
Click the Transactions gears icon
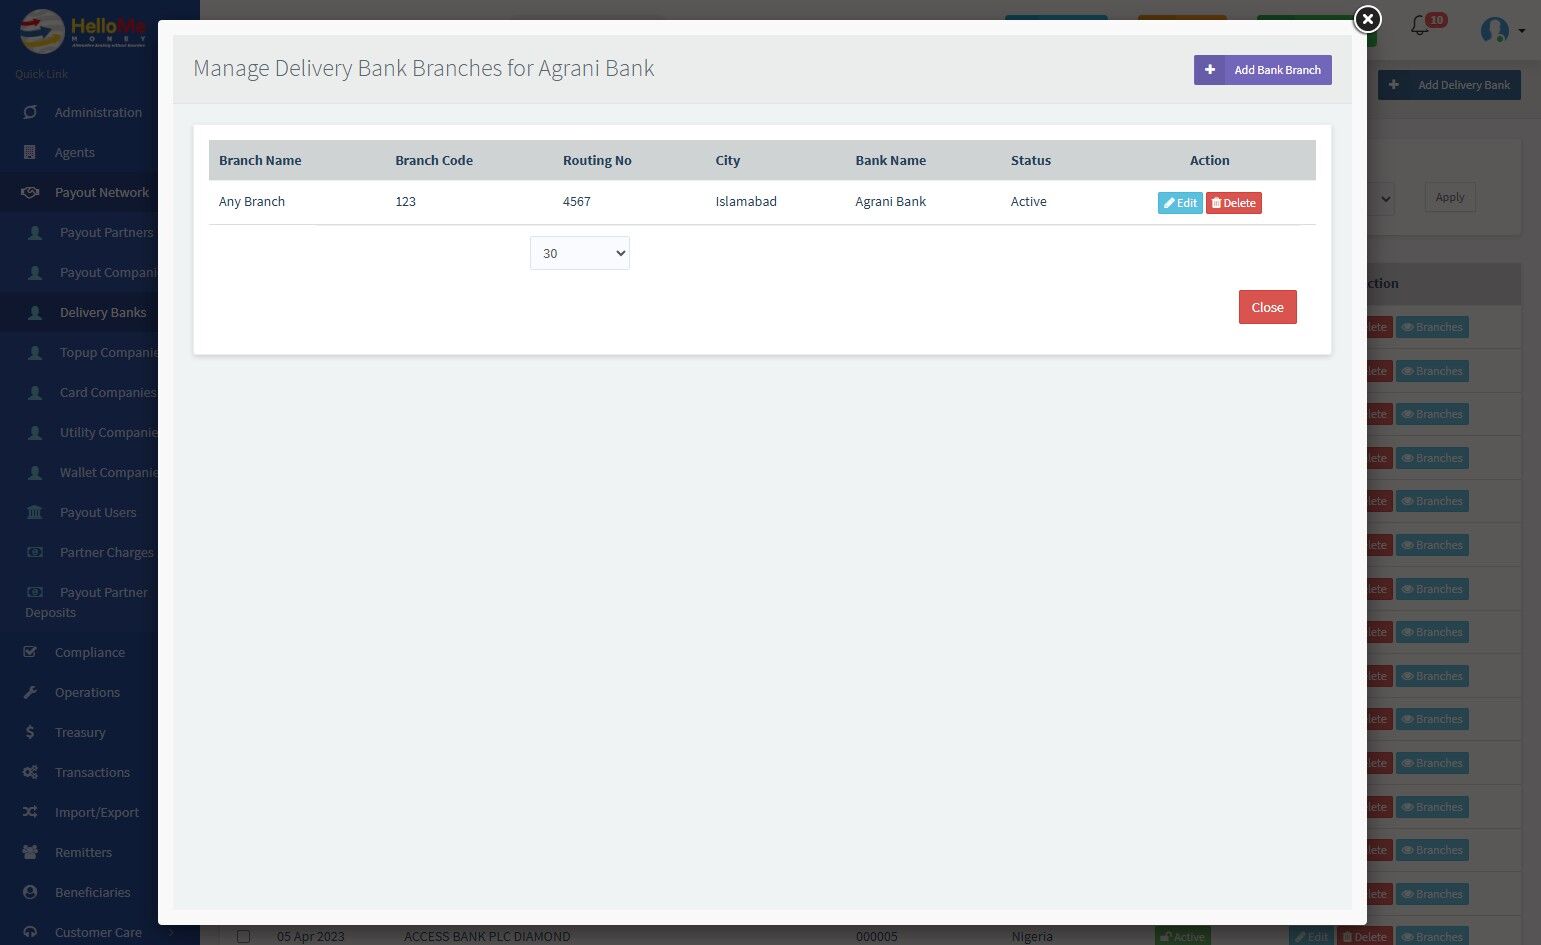(x=30, y=772)
